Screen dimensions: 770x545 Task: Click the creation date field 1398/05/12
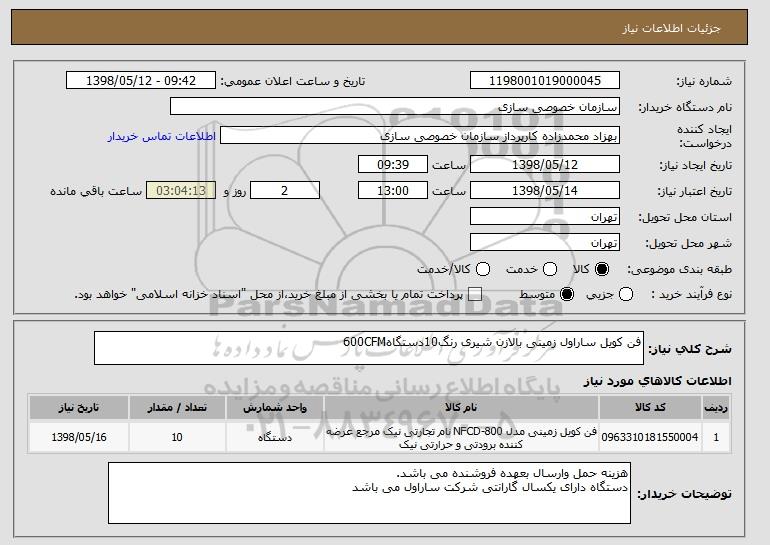click(x=545, y=164)
